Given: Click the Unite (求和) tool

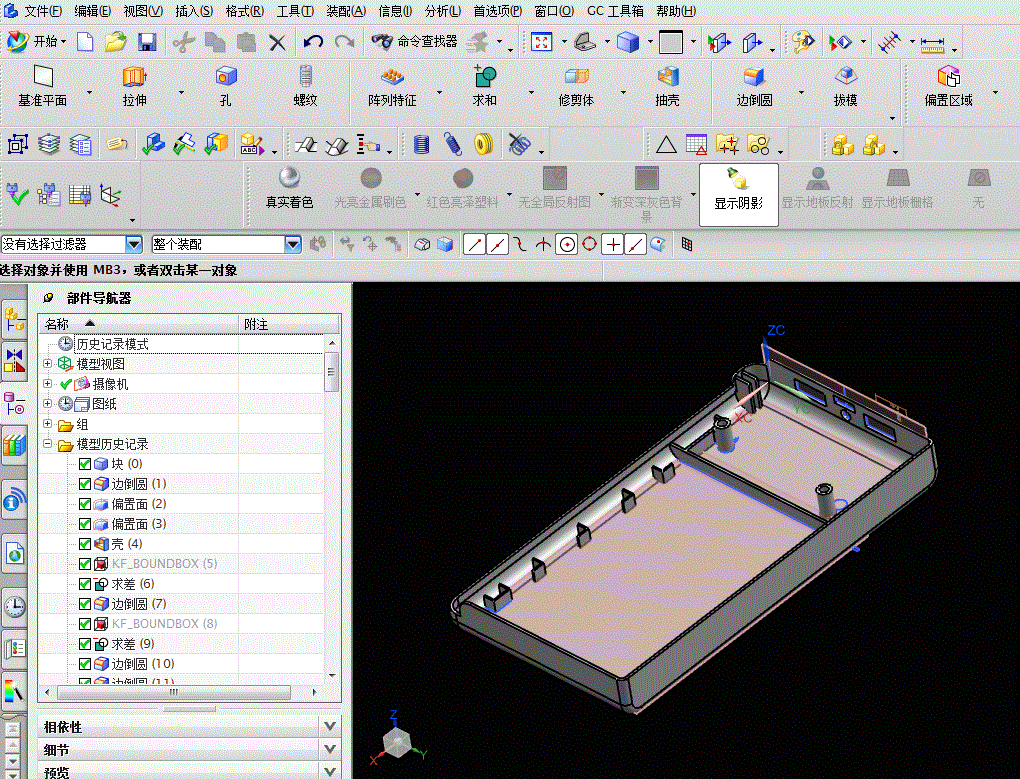Looking at the screenshot, I should coord(485,86).
